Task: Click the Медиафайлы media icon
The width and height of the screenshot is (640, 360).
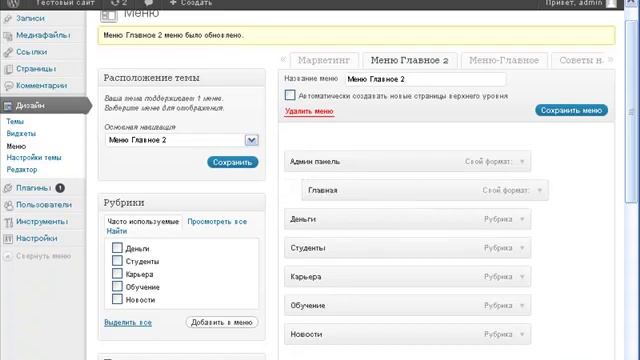Action: click(x=8, y=36)
